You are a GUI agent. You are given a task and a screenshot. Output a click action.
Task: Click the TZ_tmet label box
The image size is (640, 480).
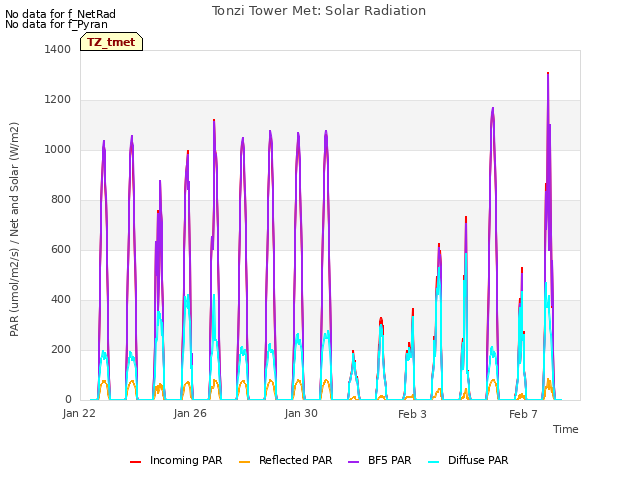(x=111, y=42)
